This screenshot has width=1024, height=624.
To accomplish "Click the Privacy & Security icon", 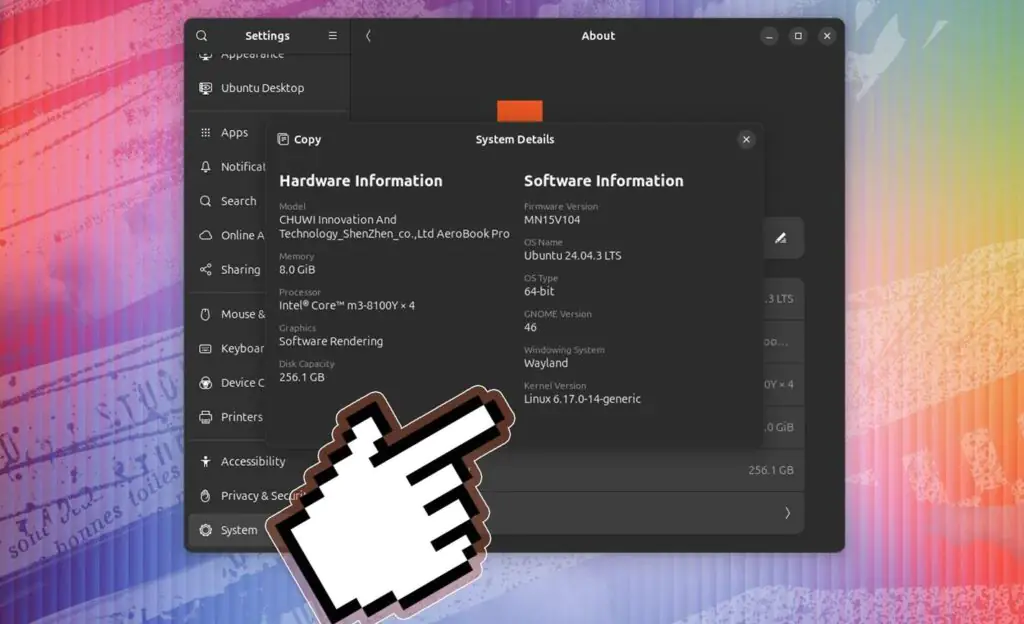I will [x=204, y=496].
